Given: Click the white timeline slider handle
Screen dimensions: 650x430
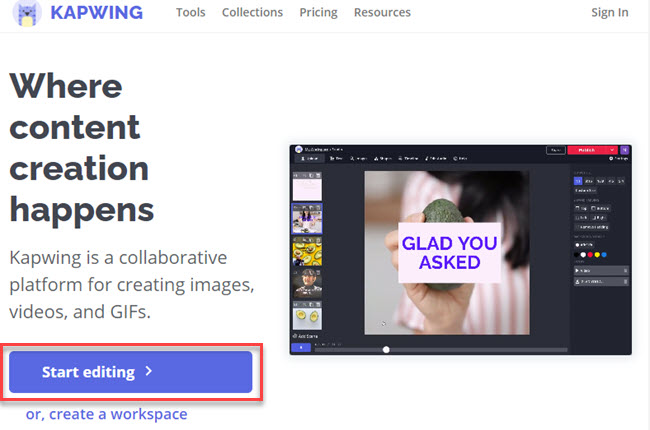Looking at the screenshot, I should pyautogui.click(x=386, y=349).
